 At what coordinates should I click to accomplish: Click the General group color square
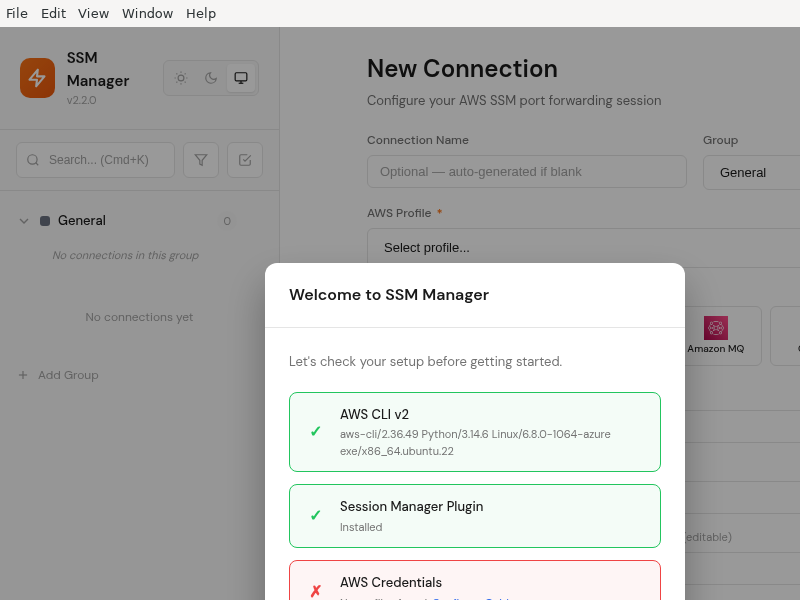pyautogui.click(x=45, y=221)
